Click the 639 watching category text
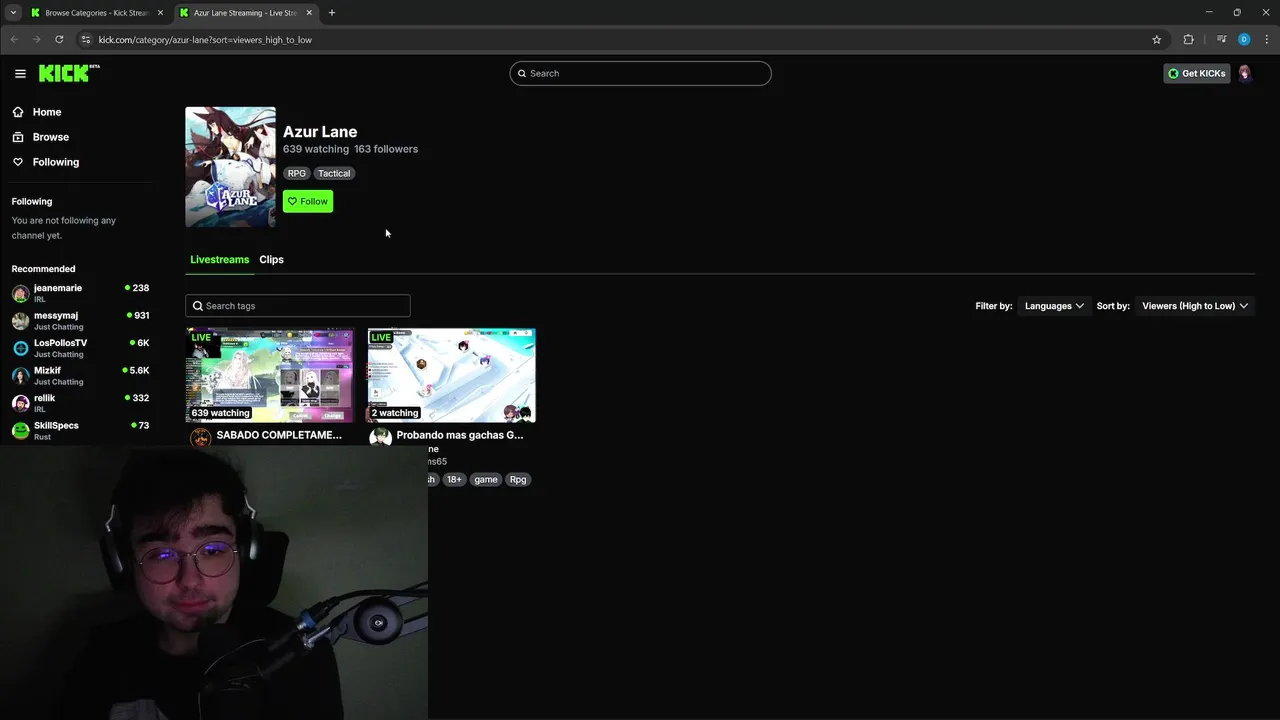Viewport: 1280px width, 720px height. [316, 149]
